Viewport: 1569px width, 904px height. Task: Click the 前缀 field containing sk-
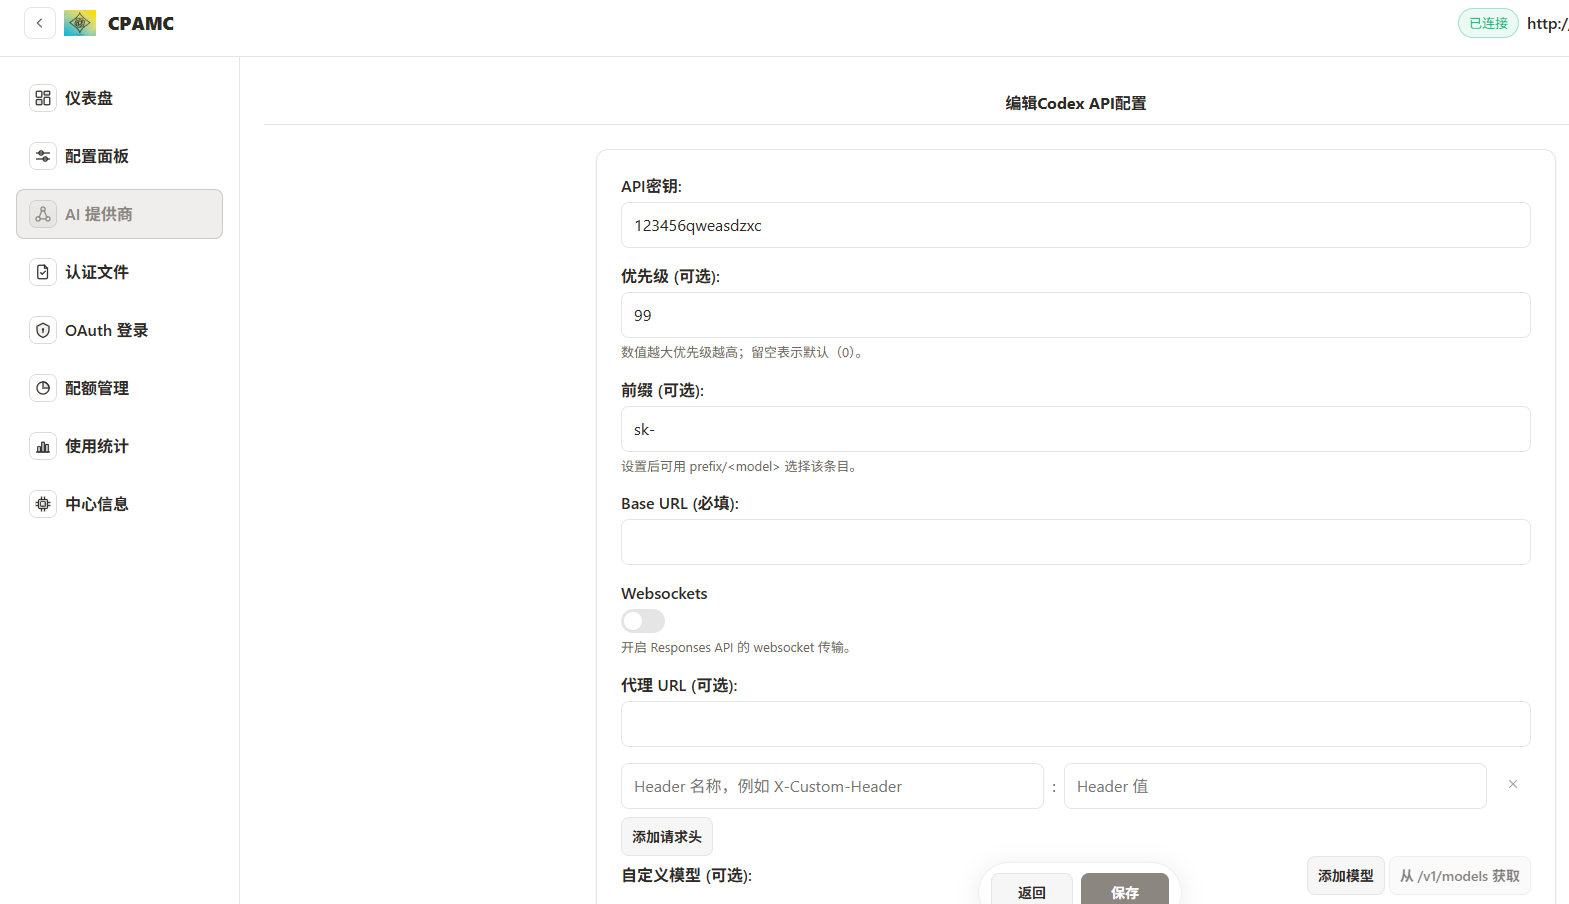point(1076,429)
